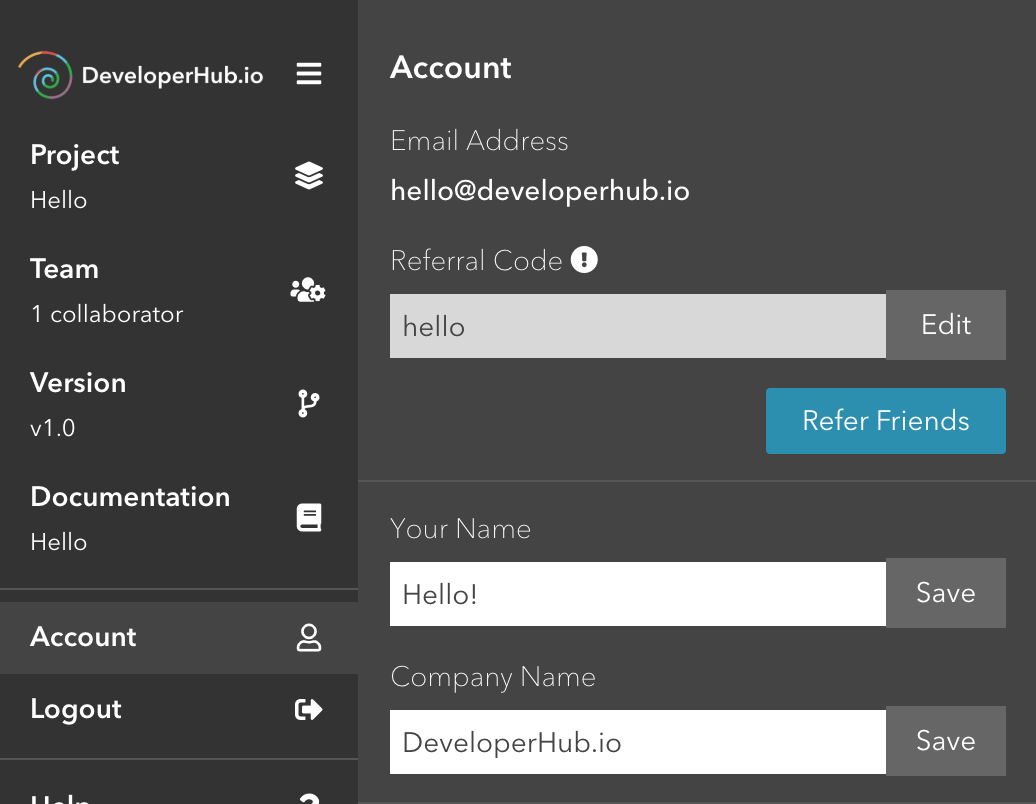1036x804 pixels.
Task: Click the Help question mark icon
Action: pyautogui.click(x=309, y=798)
